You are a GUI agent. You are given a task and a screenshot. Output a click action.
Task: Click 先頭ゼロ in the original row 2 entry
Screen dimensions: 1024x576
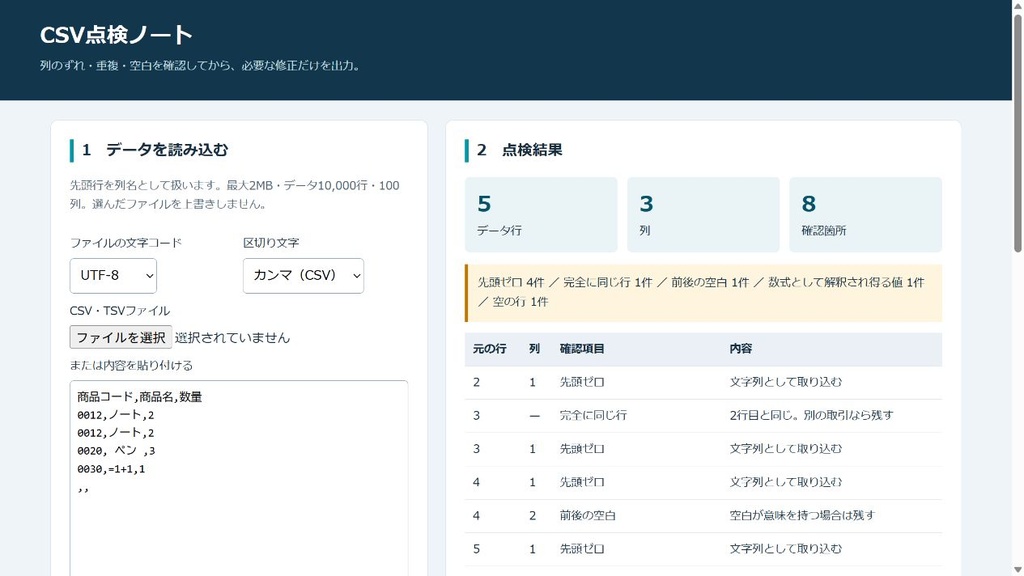(582, 382)
